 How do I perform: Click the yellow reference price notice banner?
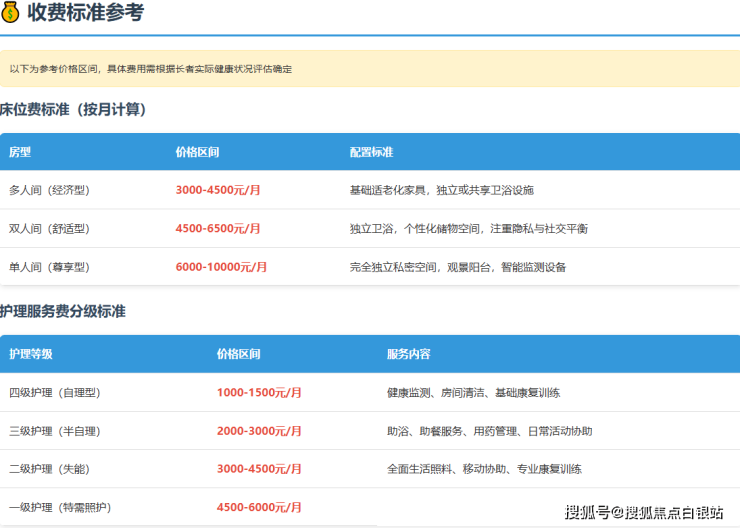click(x=369, y=69)
